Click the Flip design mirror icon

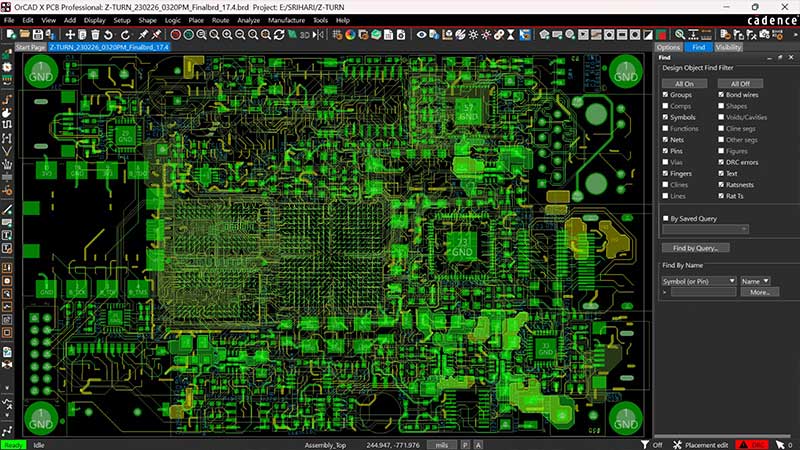(318, 35)
